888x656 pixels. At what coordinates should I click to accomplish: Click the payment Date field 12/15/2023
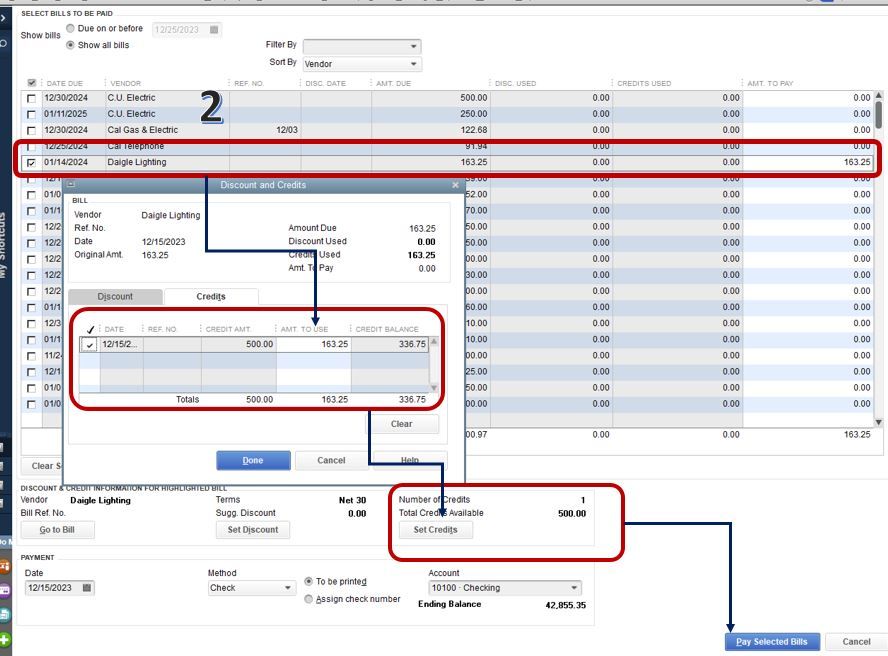(54, 587)
